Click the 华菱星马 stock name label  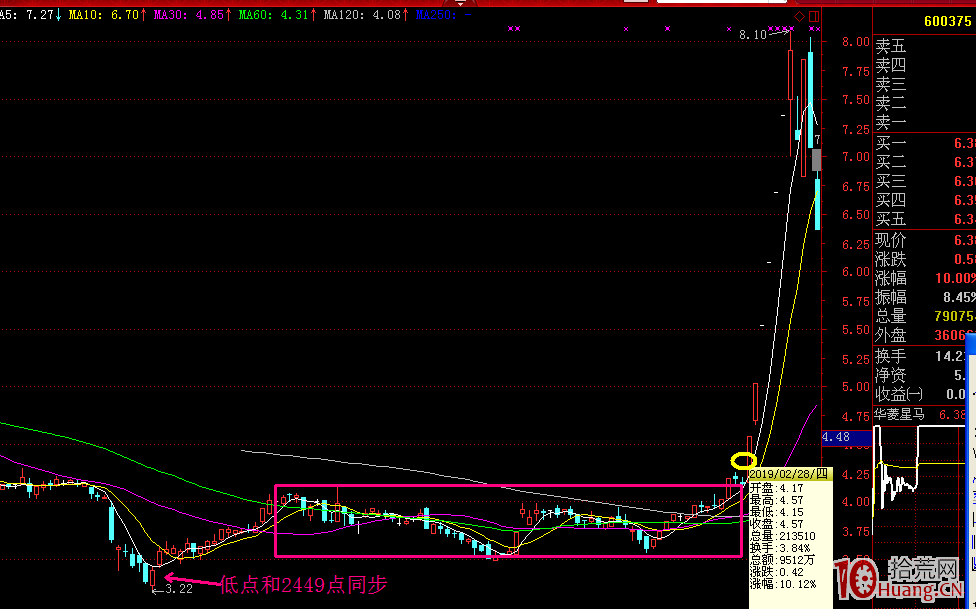tap(899, 415)
